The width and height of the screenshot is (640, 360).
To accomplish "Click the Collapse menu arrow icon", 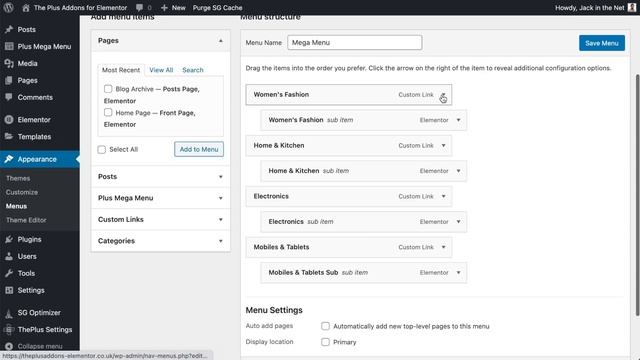I will tap(9, 346).
